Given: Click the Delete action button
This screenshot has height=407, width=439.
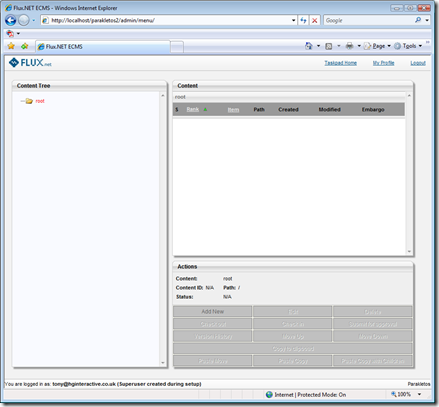Looking at the screenshot, I should [x=373, y=312].
